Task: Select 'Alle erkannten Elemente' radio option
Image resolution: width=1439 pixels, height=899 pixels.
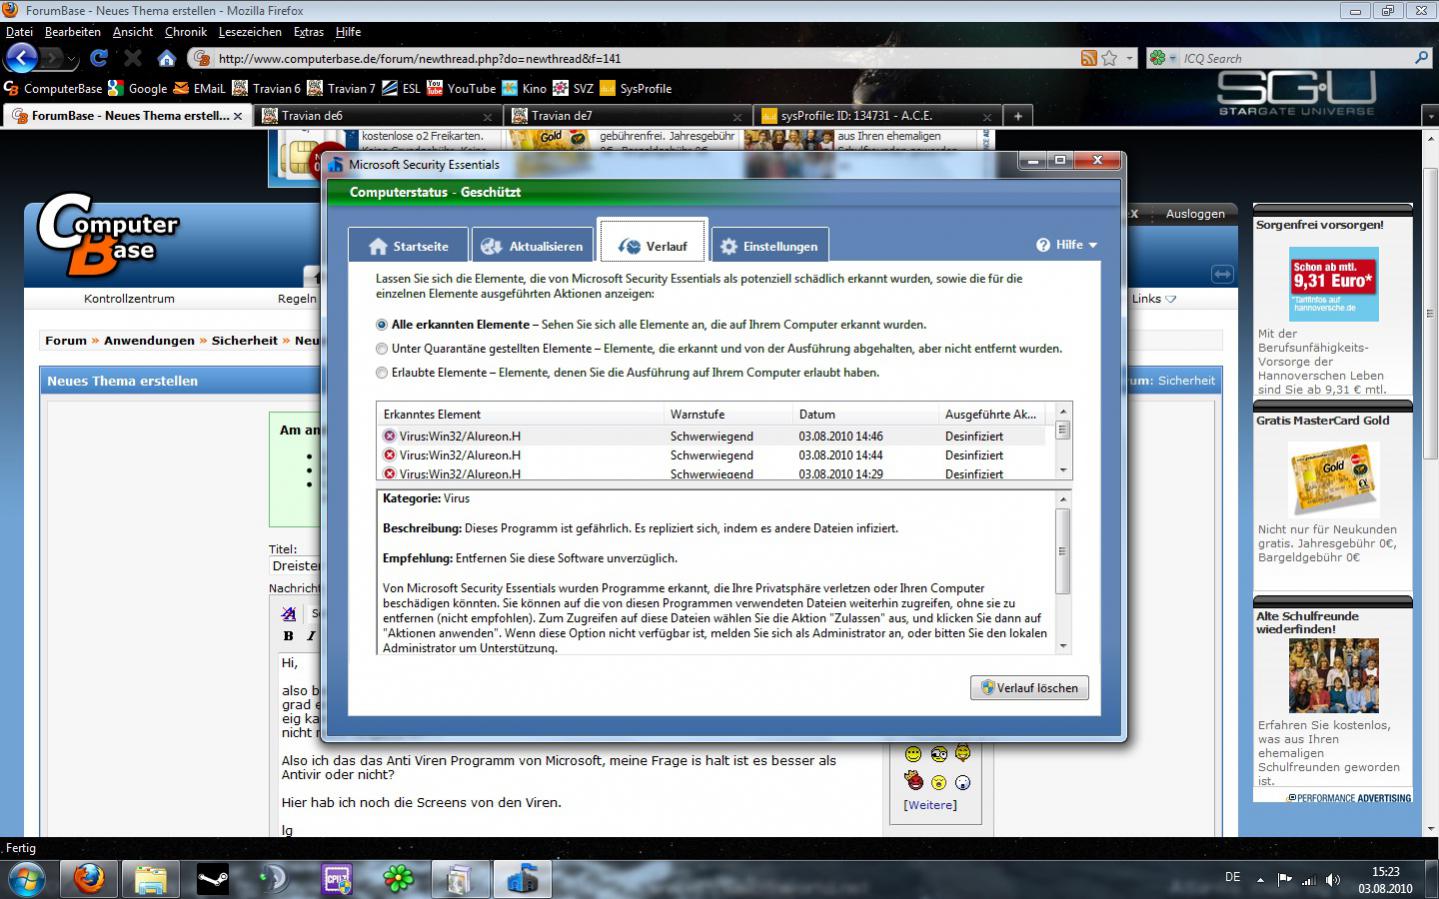Action: [381, 325]
